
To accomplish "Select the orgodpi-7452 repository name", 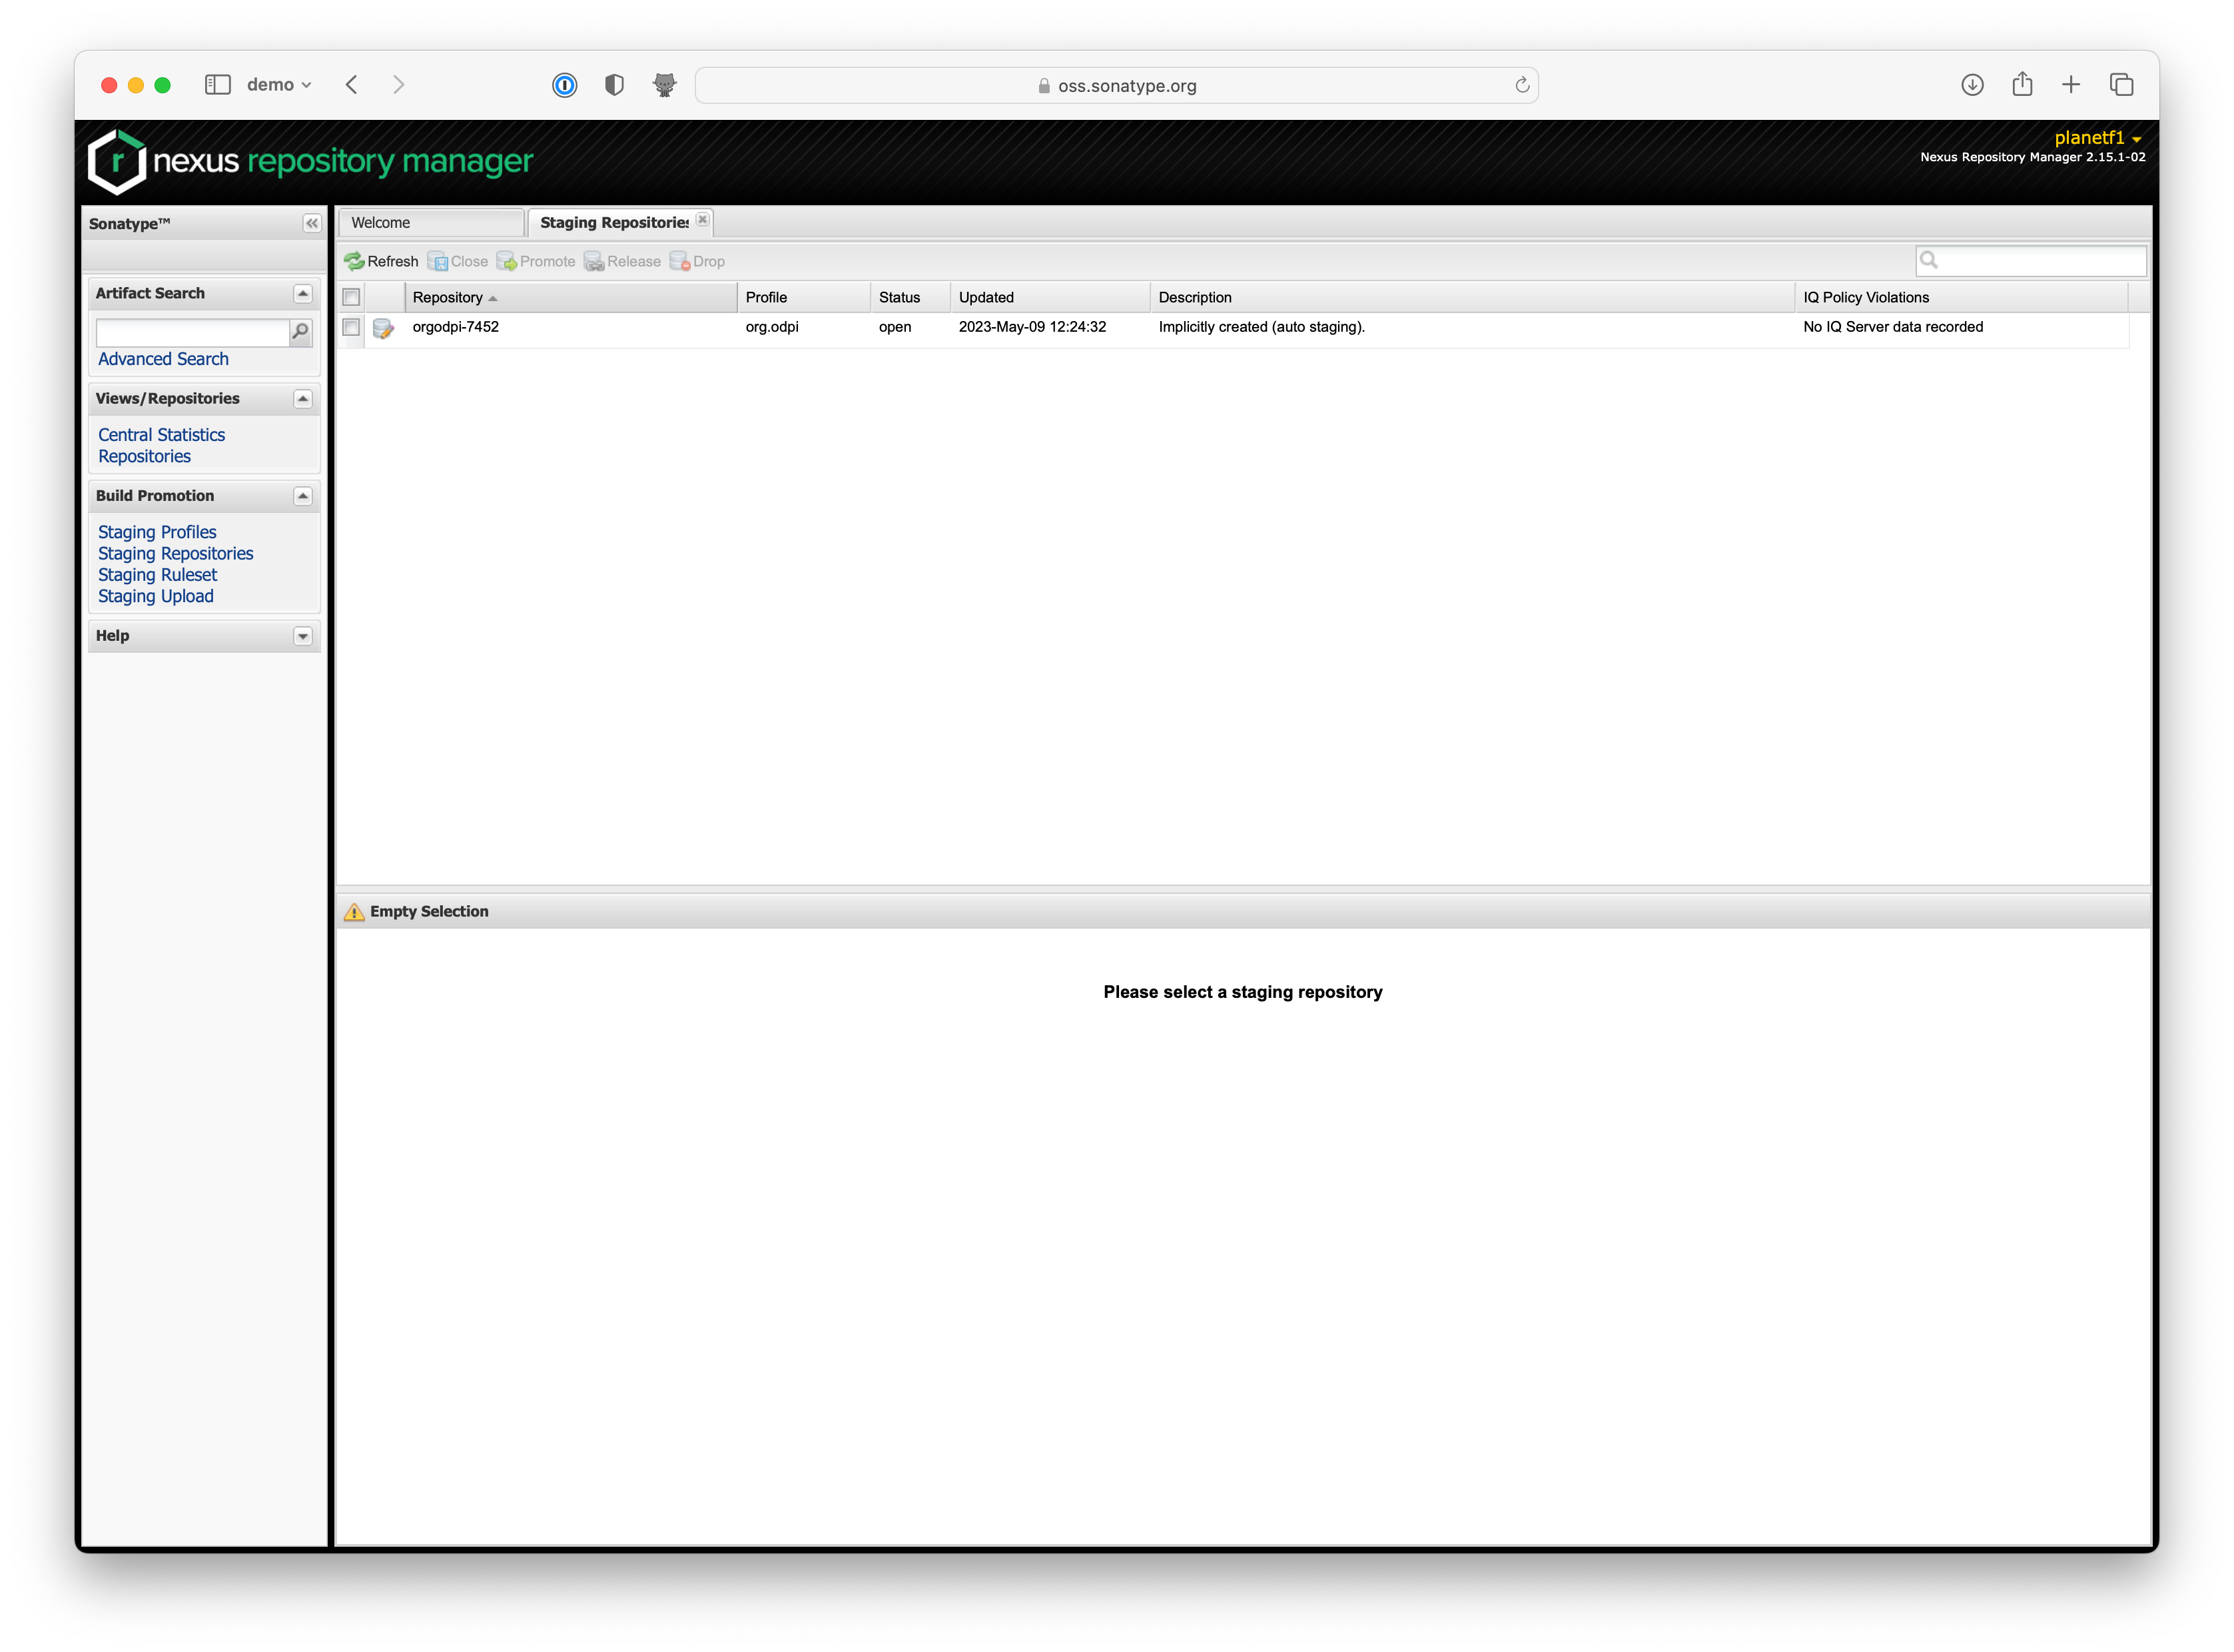I will [x=455, y=327].
